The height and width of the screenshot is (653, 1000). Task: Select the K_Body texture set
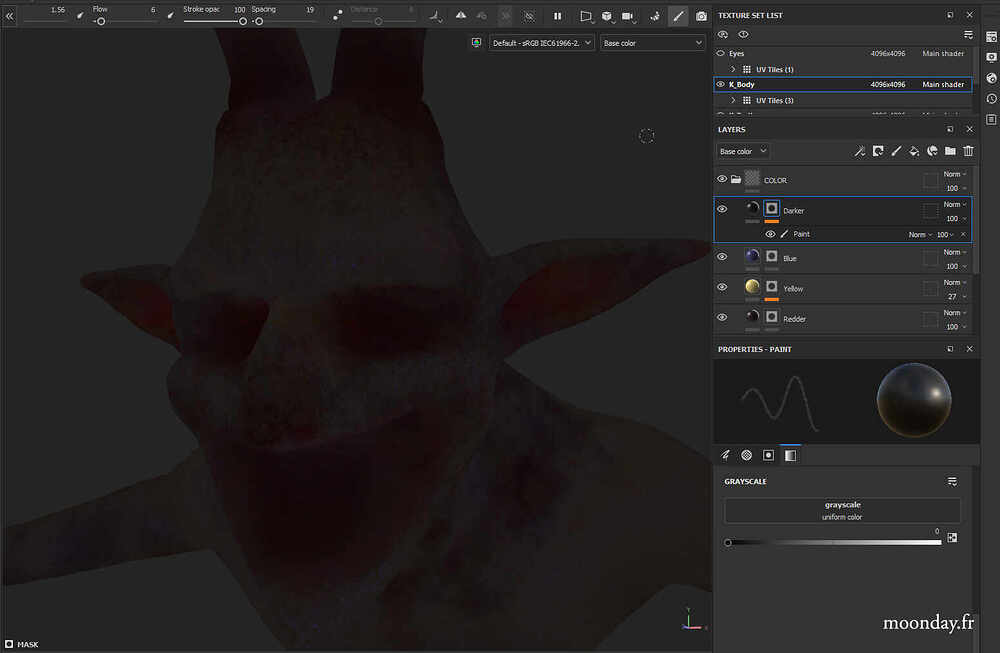coord(842,84)
